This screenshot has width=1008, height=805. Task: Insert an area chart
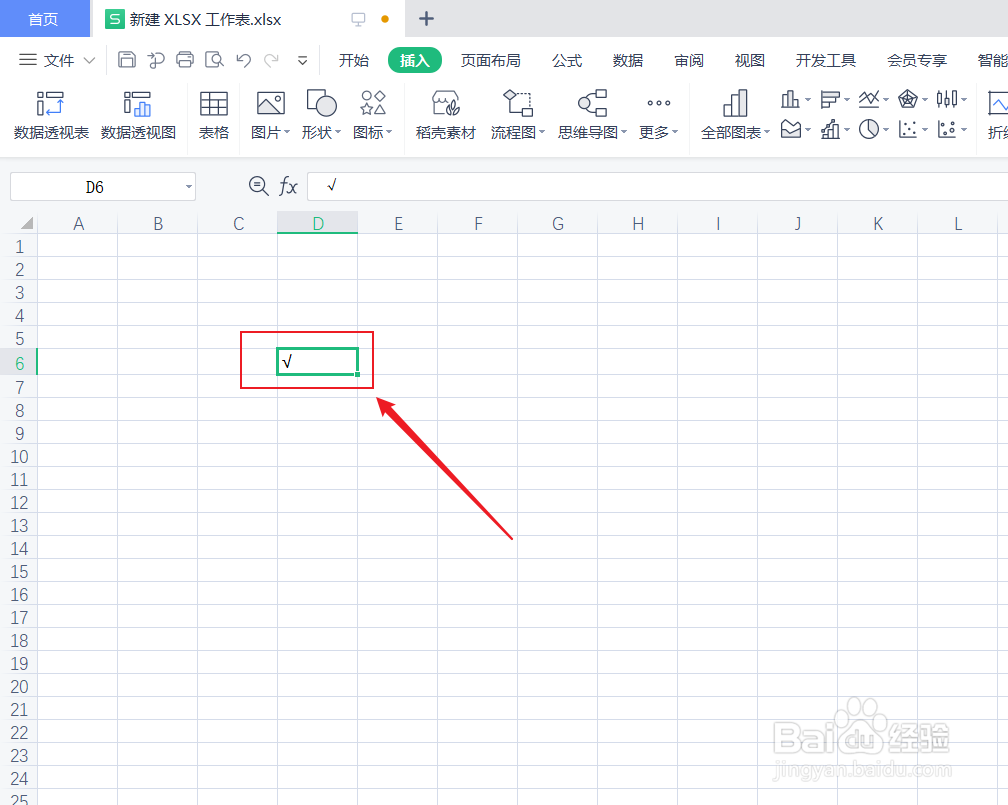(791, 129)
